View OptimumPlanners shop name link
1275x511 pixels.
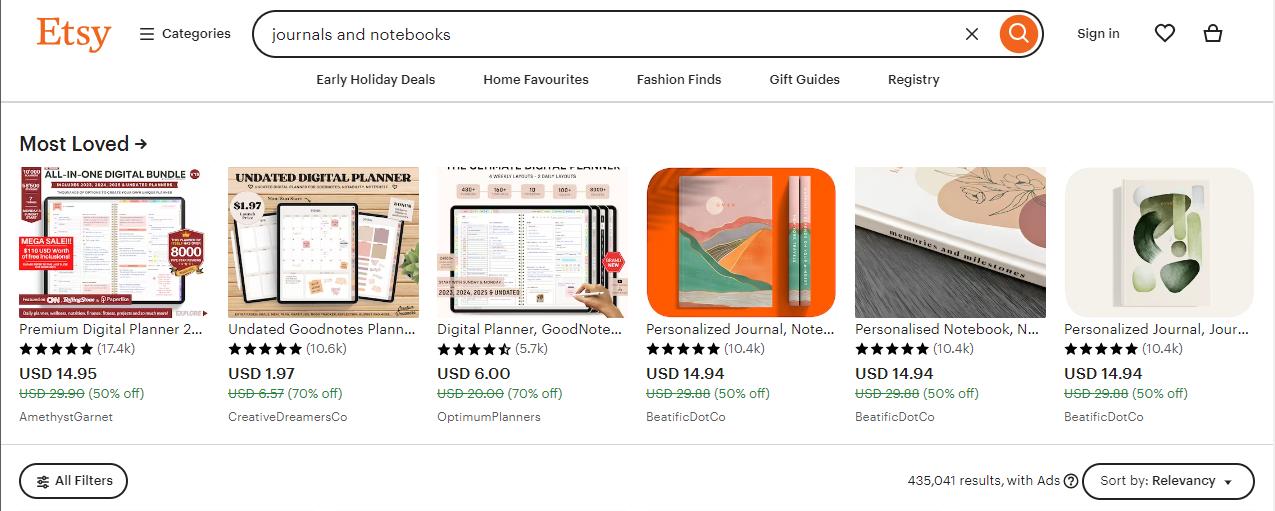489,417
